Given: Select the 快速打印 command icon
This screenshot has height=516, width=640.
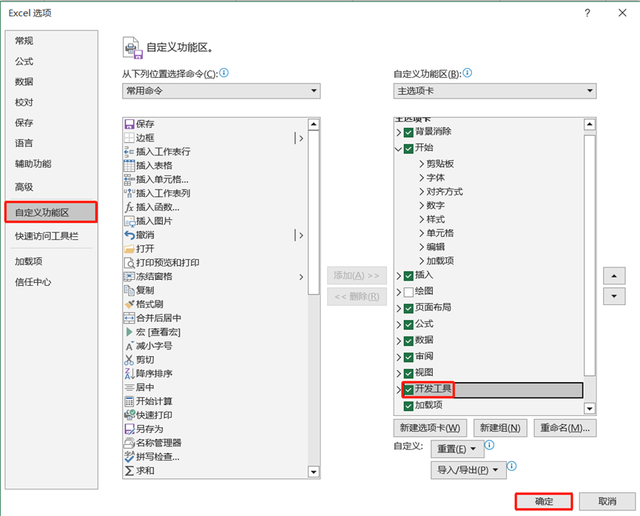Looking at the screenshot, I should pyautogui.click(x=129, y=416).
